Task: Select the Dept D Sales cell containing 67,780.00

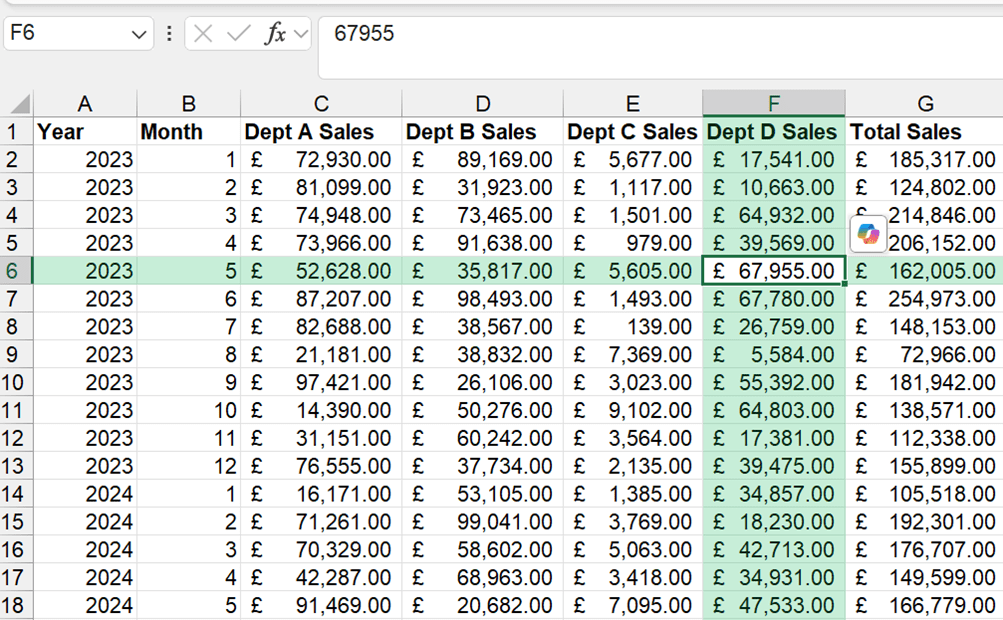Action: pyautogui.click(x=773, y=299)
